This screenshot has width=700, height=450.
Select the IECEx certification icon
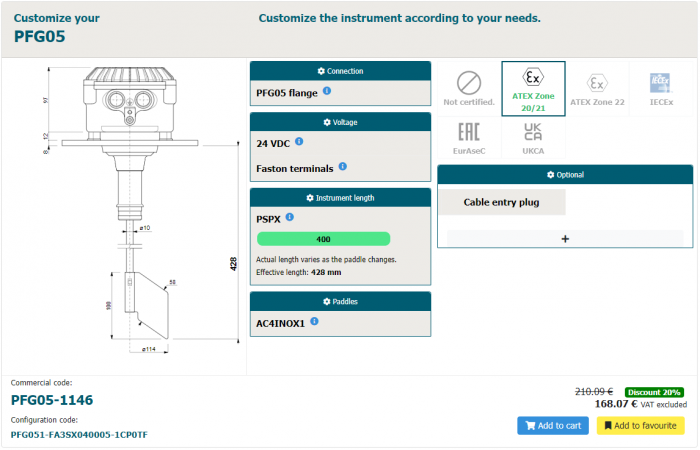tap(660, 88)
